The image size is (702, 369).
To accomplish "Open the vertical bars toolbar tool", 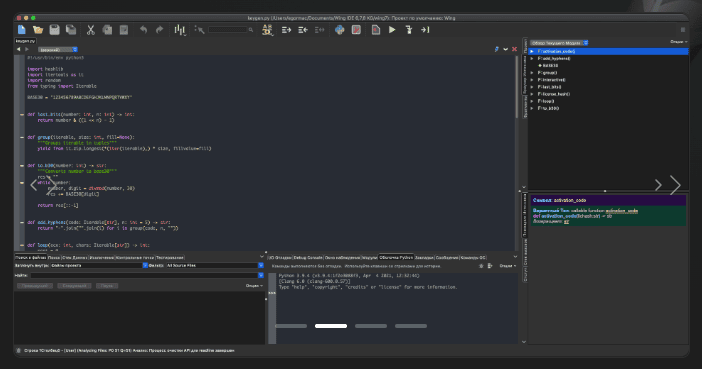I will coord(180,30).
